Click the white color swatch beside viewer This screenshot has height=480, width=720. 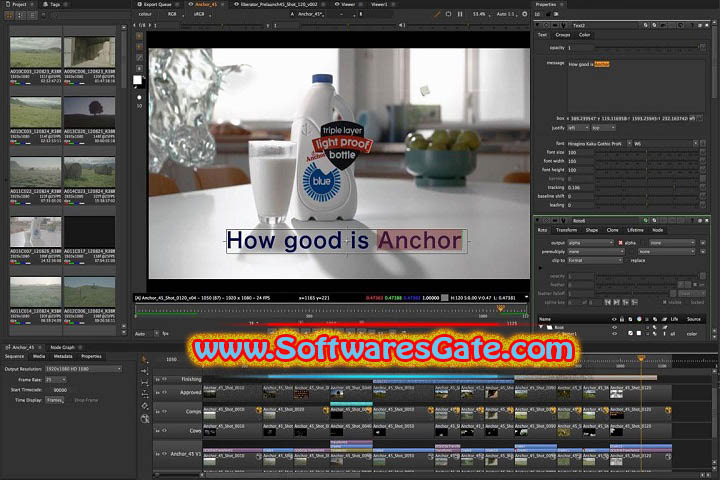point(137,80)
